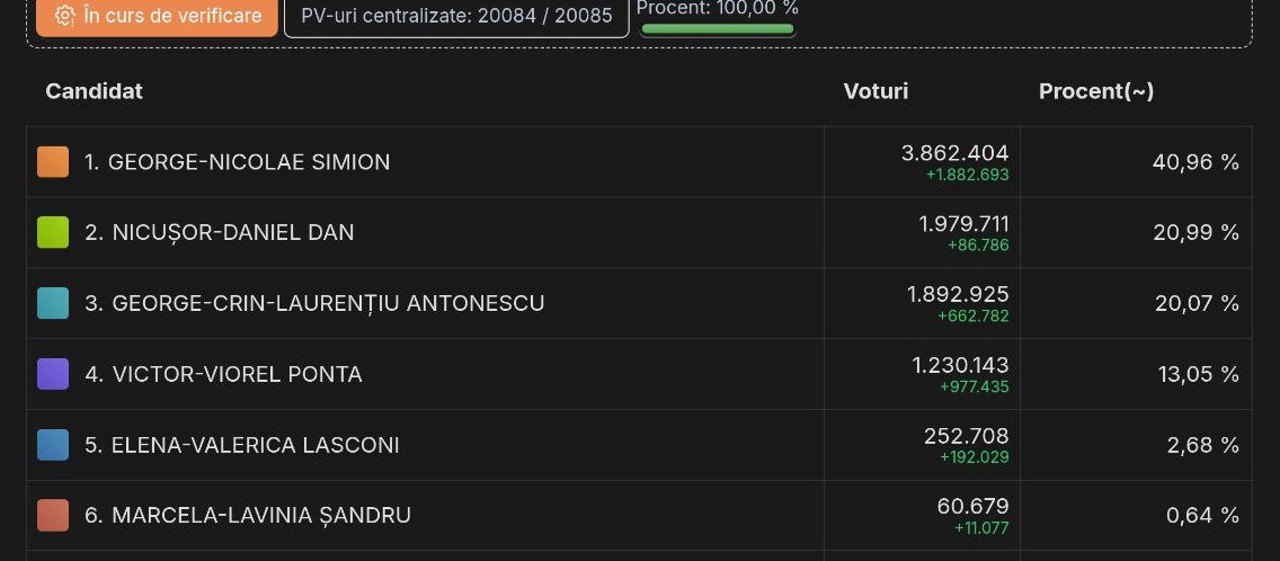1280x561 pixels.
Task: Click the 'În curs de verificare' status button
Action: (x=157, y=16)
